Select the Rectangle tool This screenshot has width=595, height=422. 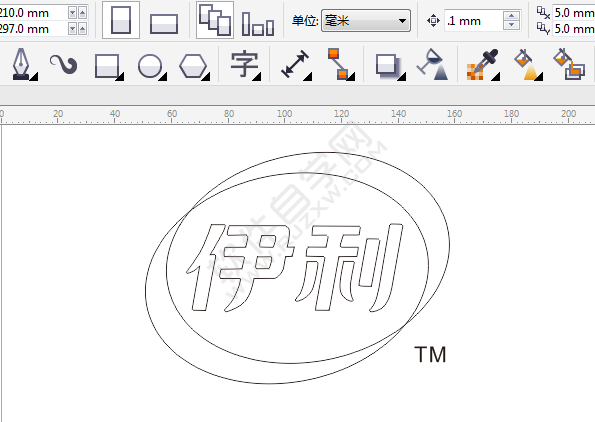tap(107, 66)
